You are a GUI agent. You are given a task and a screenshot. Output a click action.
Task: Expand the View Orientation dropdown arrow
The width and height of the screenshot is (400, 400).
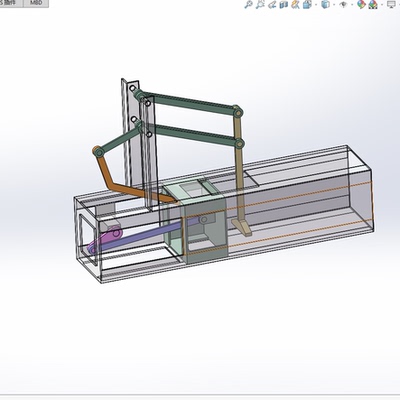click(316, 5)
